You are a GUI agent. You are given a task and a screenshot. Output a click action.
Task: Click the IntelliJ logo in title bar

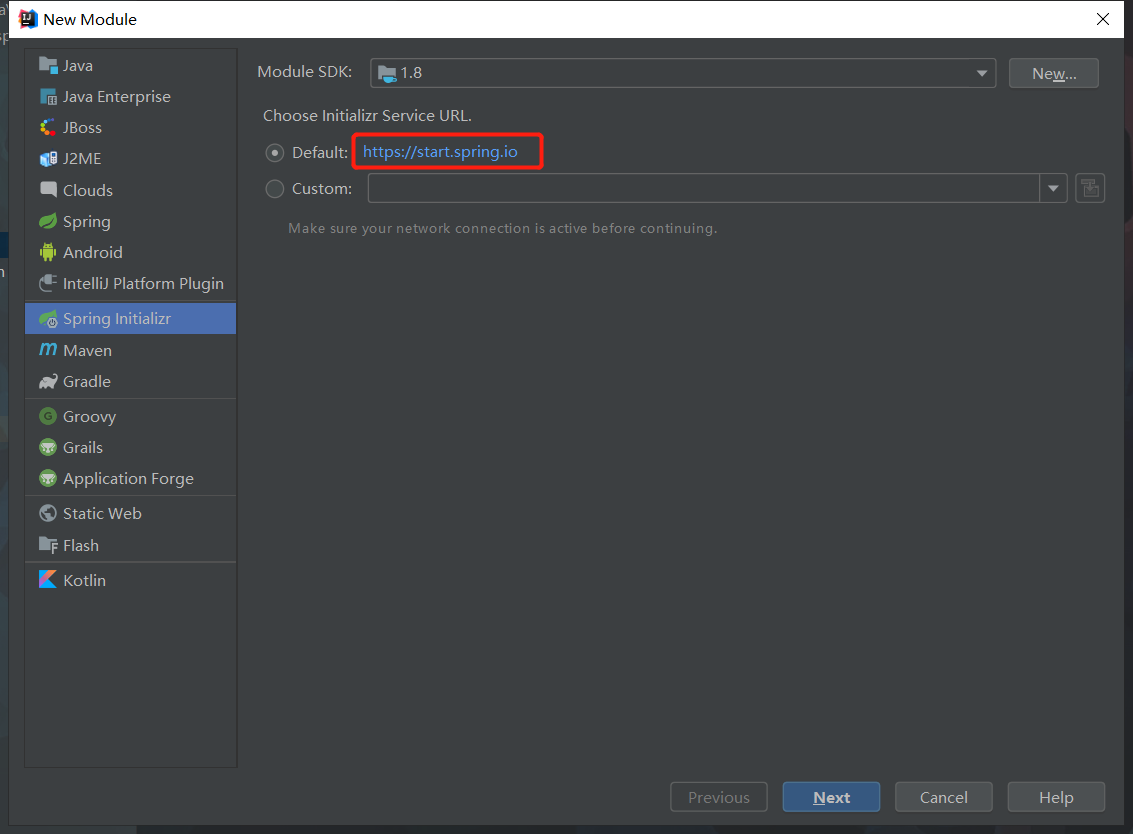[x=28, y=19]
